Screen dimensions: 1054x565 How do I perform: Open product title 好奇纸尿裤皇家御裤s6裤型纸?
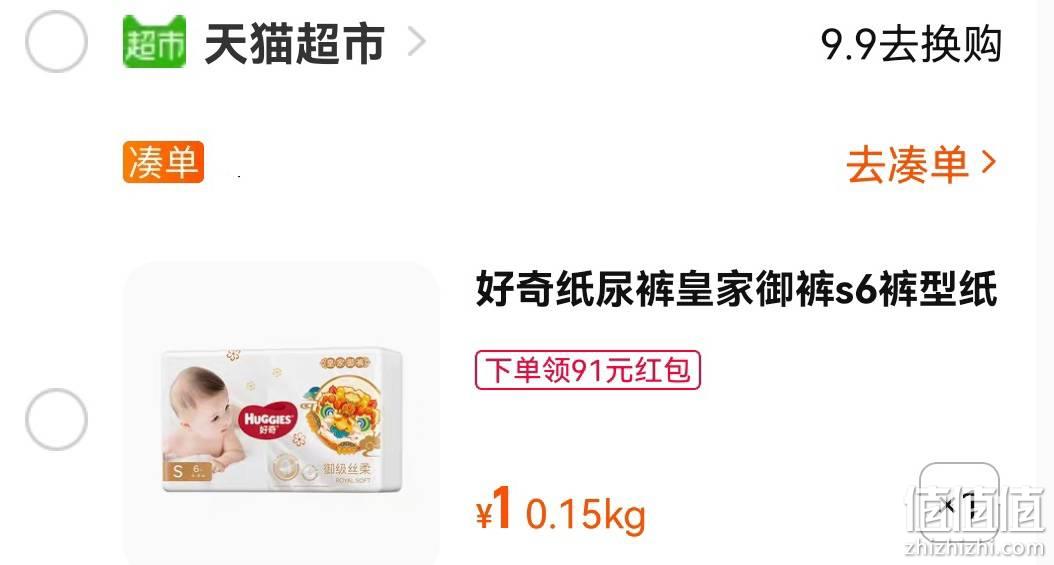point(736,289)
